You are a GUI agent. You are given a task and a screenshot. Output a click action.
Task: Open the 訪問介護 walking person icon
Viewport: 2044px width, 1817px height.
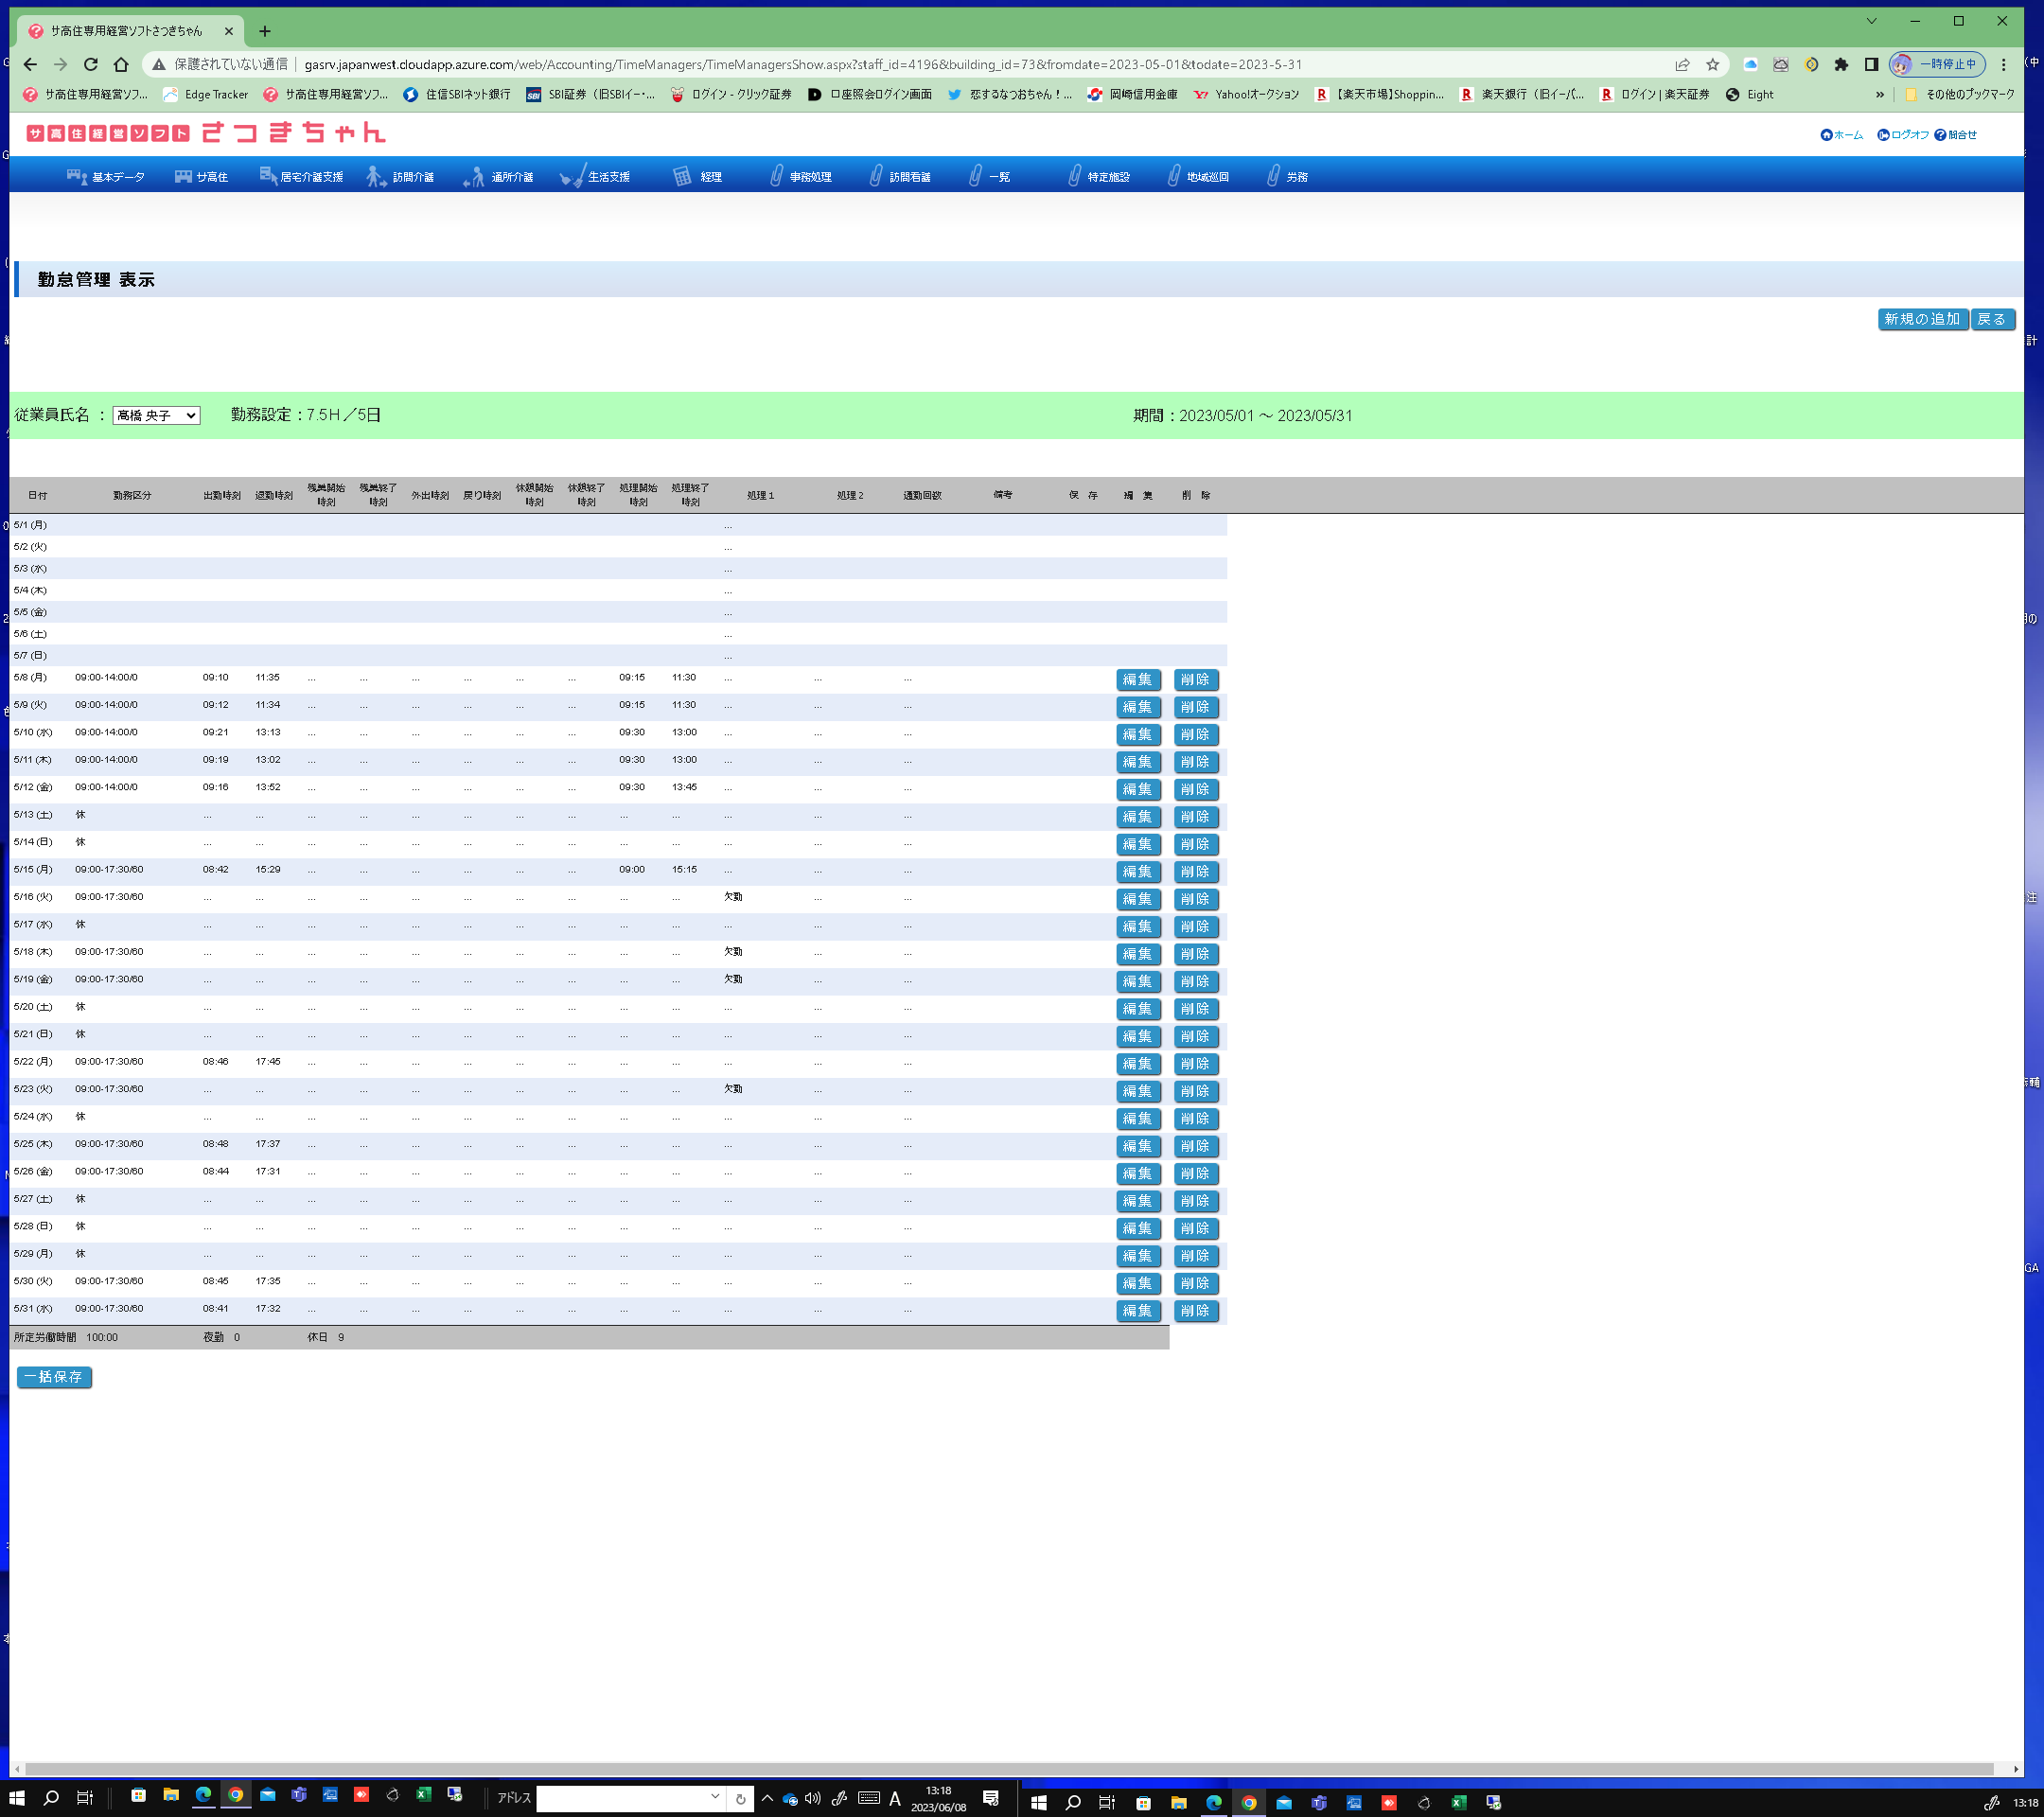tap(375, 177)
